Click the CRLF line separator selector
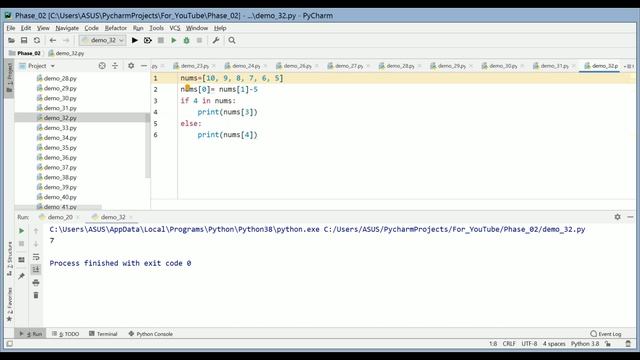This screenshot has height=360, width=640. (509, 344)
